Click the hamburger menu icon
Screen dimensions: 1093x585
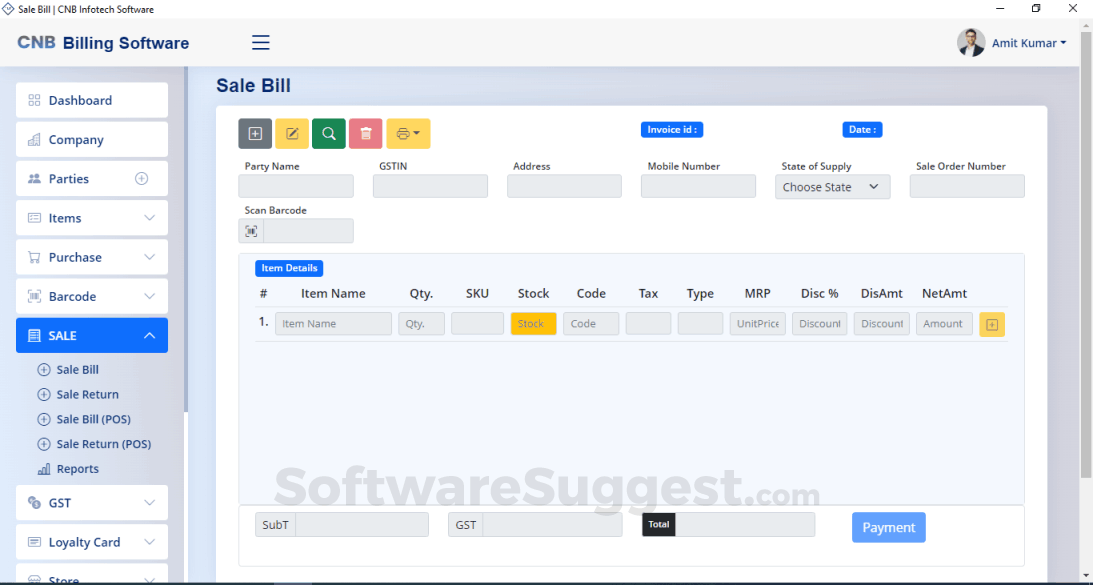(x=261, y=43)
